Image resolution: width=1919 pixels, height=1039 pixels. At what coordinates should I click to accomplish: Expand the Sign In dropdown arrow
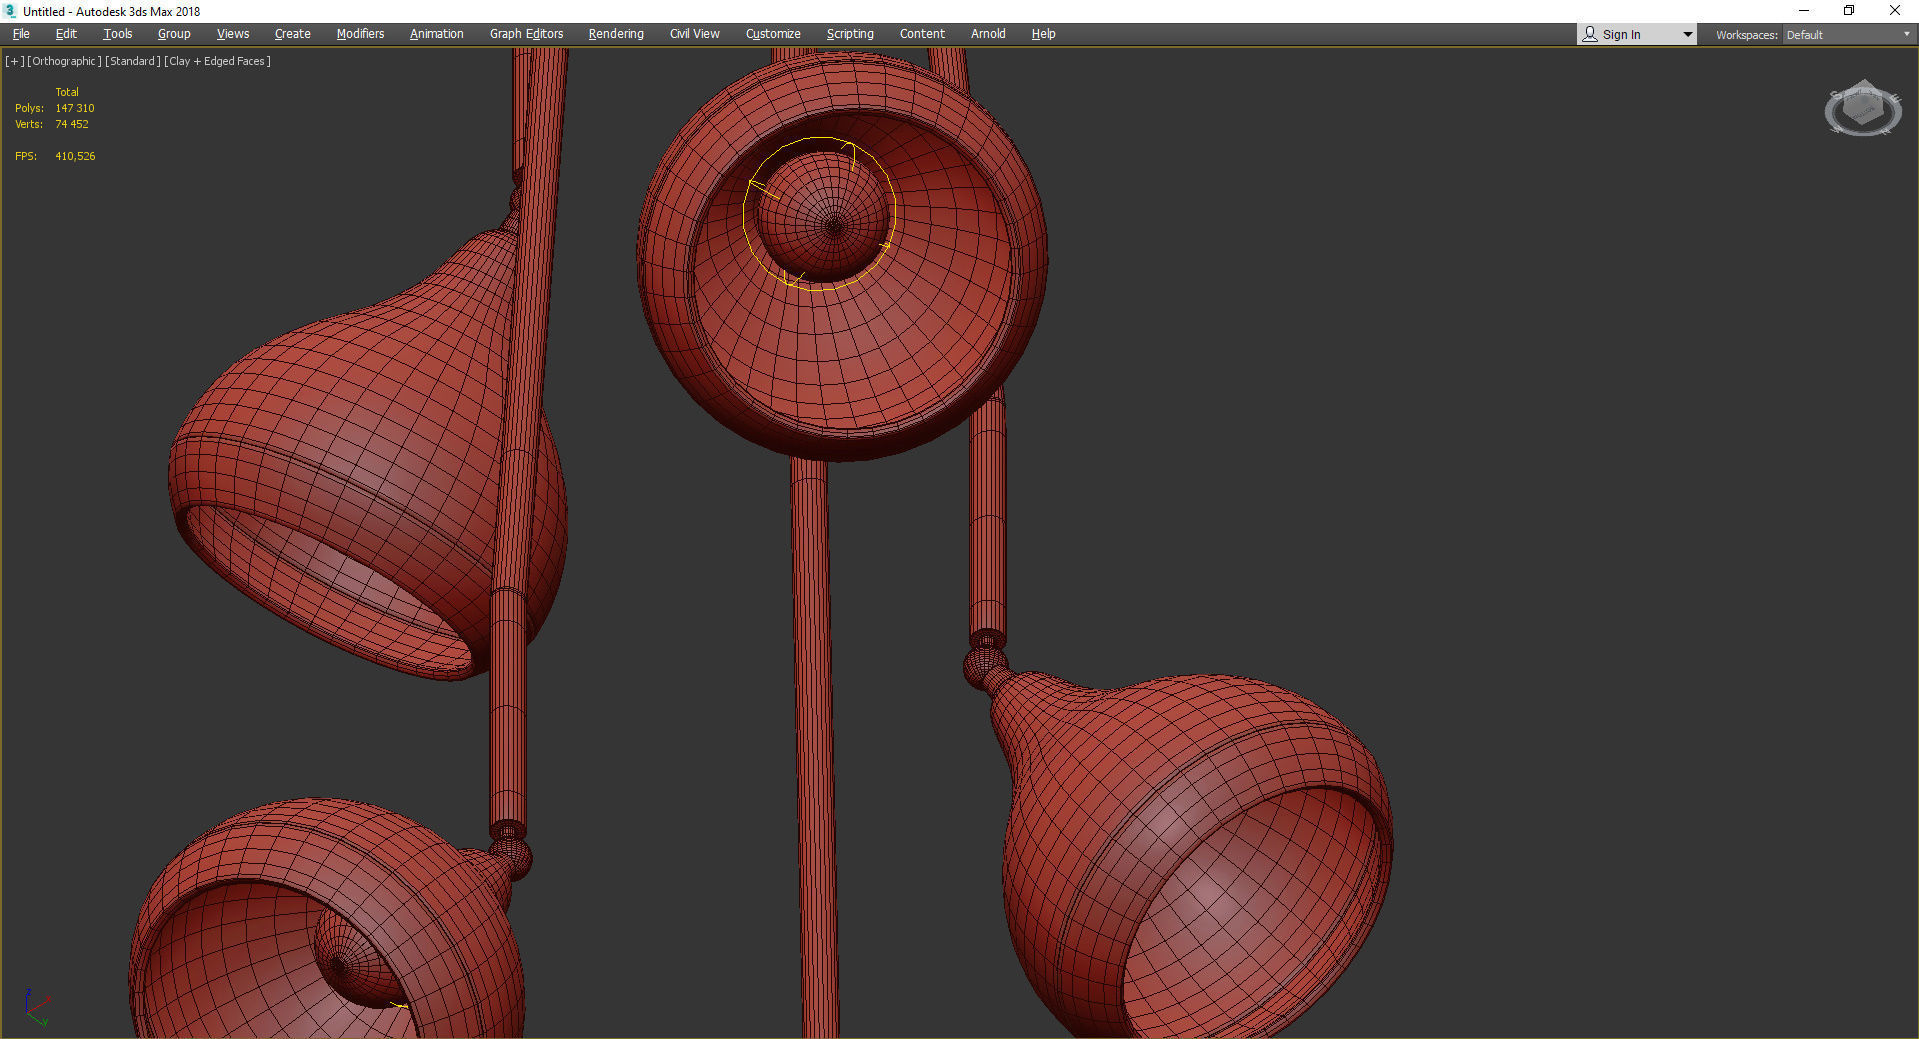click(x=1687, y=34)
